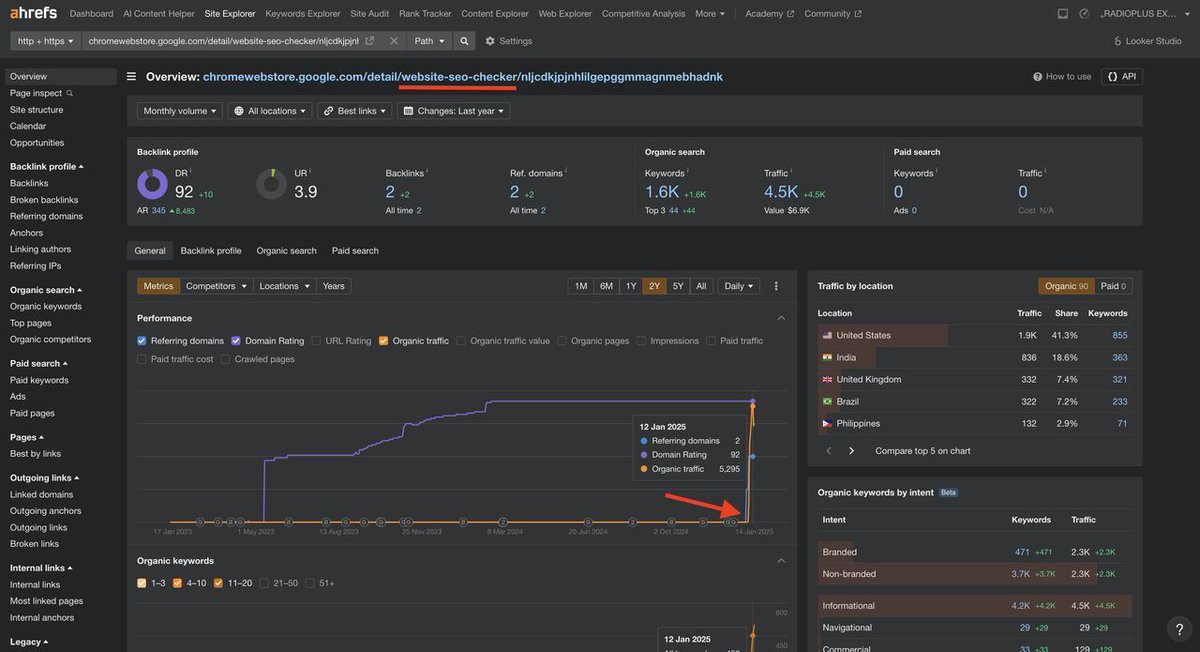Select the 5Y time range

(678, 286)
